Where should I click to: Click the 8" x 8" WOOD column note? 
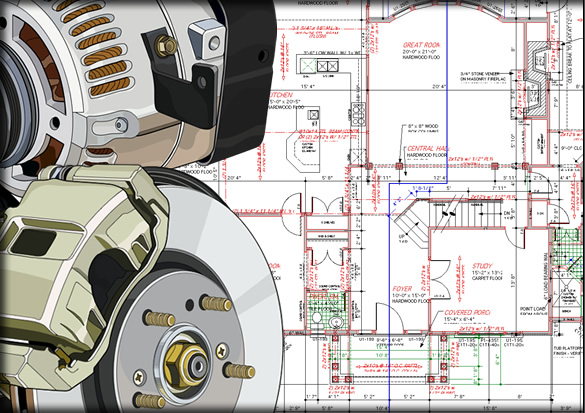click(423, 126)
